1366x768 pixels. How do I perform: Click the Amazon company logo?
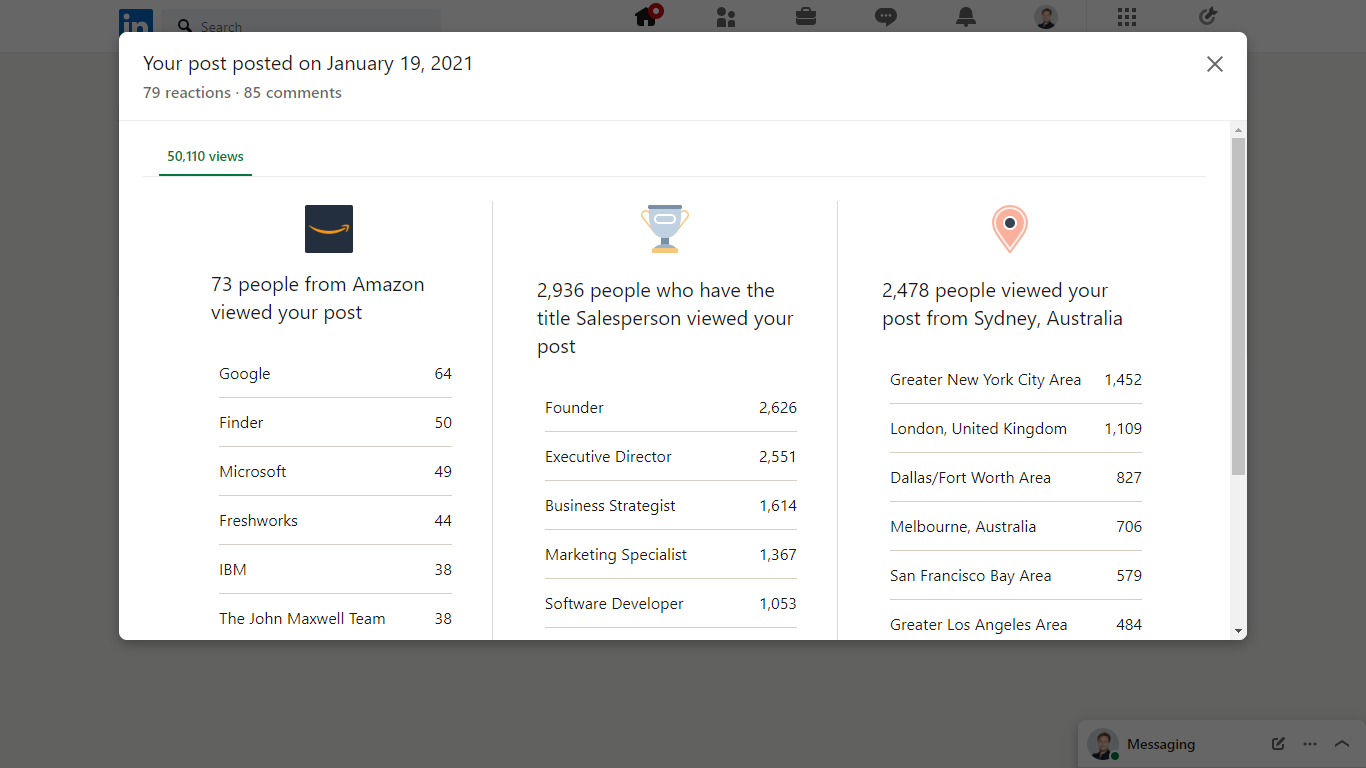point(329,229)
